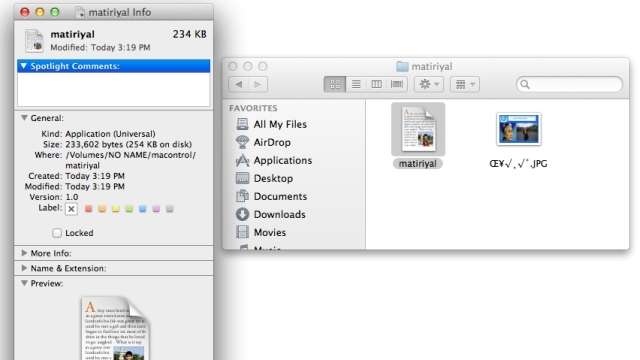Viewport: 640px width, 360px height.
Task: Apply the purple label color
Action: tap(156, 209)
